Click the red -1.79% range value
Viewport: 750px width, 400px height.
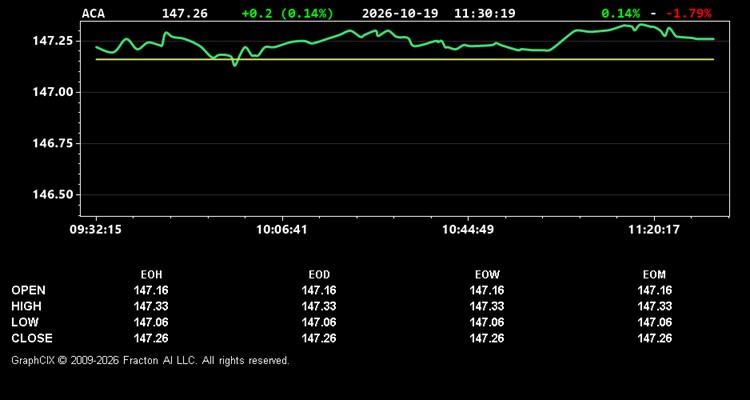click(x=688, y=13)
